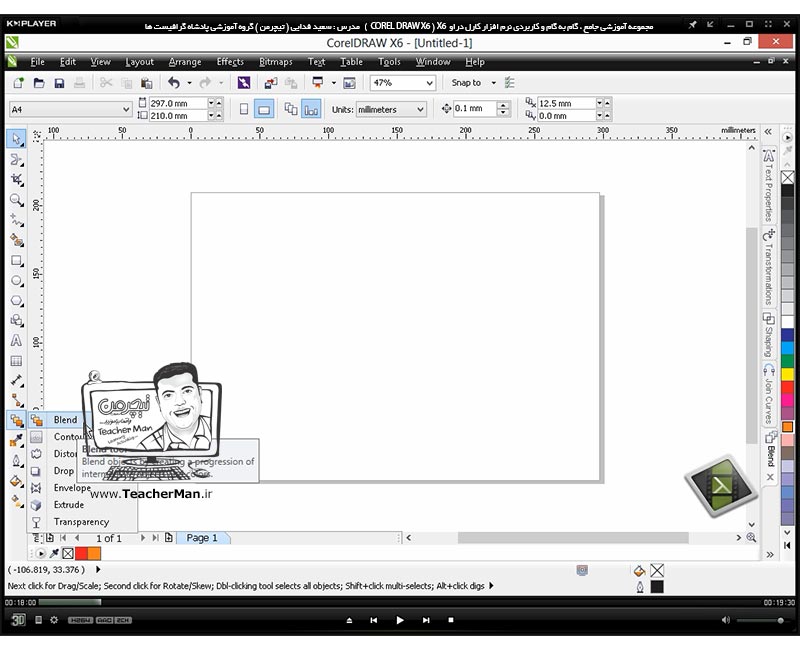Viewport: 800px width, 650px height.
Task: Open the Options dialog icon
Action: coord(509,83)
